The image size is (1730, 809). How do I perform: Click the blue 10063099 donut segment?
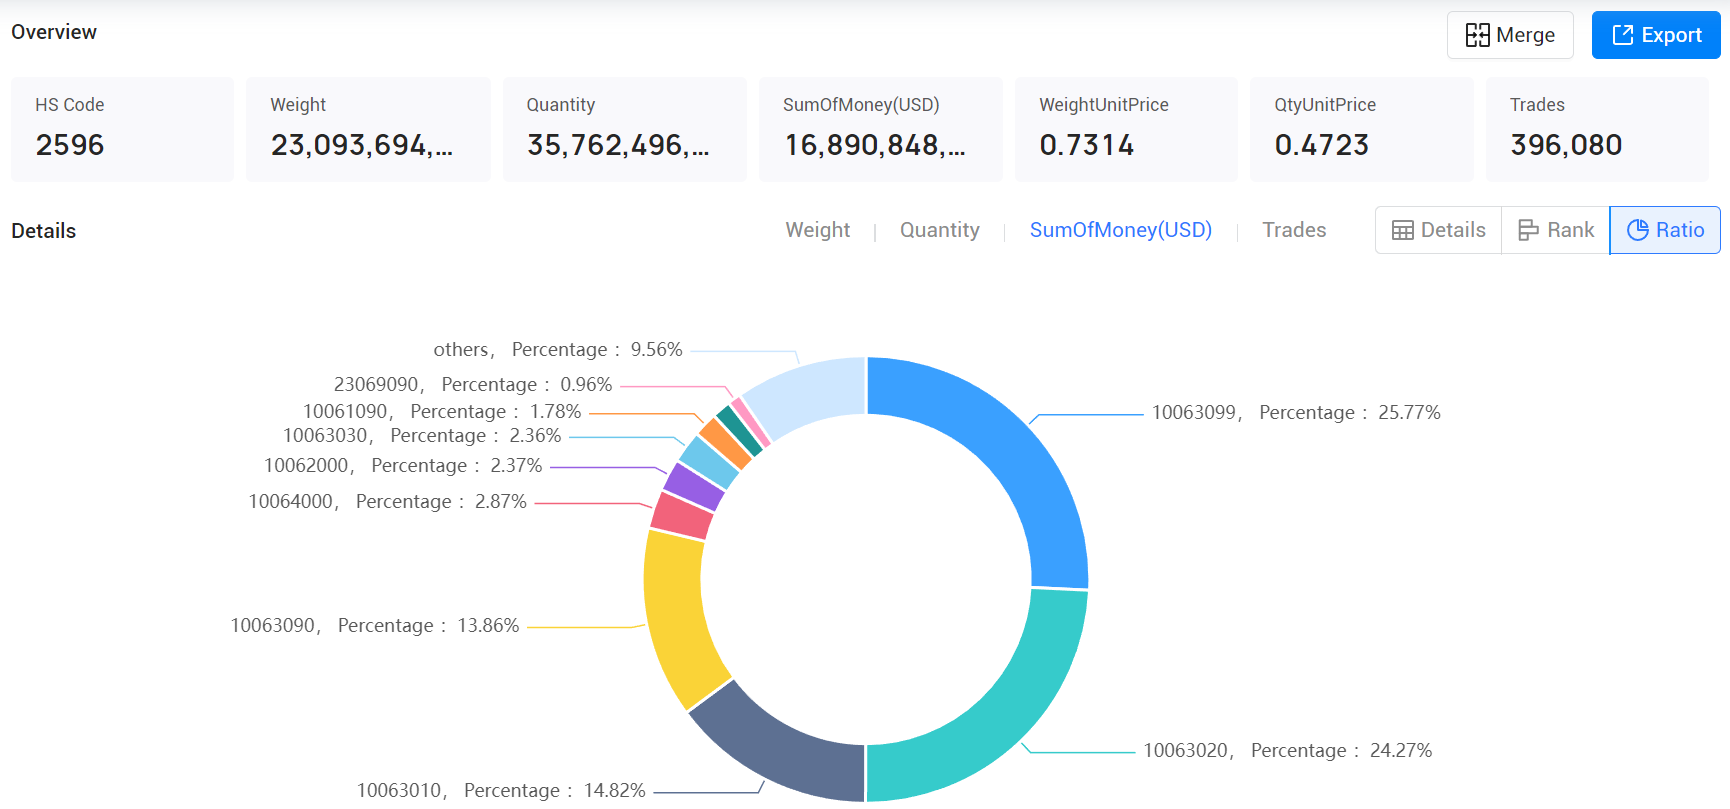1008,447
